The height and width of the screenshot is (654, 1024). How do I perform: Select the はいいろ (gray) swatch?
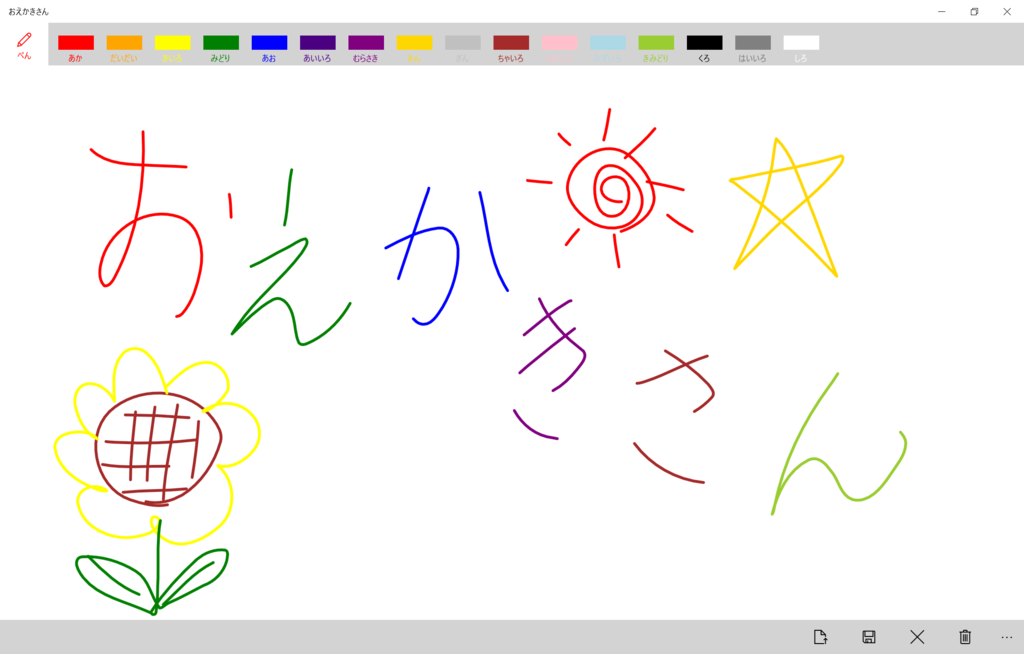click(x=753, y=44)
